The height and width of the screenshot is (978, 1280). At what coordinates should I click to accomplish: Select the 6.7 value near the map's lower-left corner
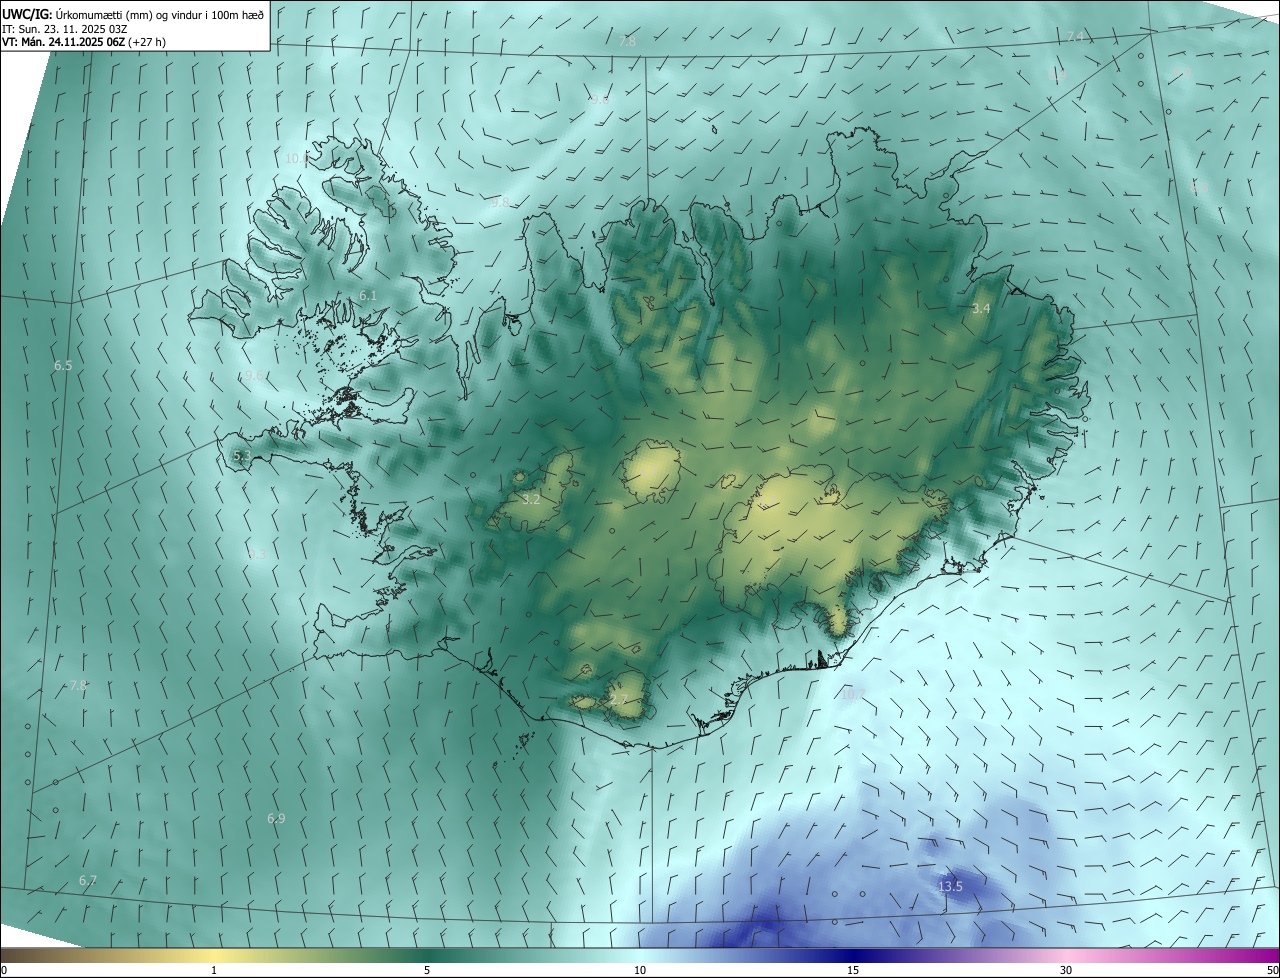coord(88,881)
